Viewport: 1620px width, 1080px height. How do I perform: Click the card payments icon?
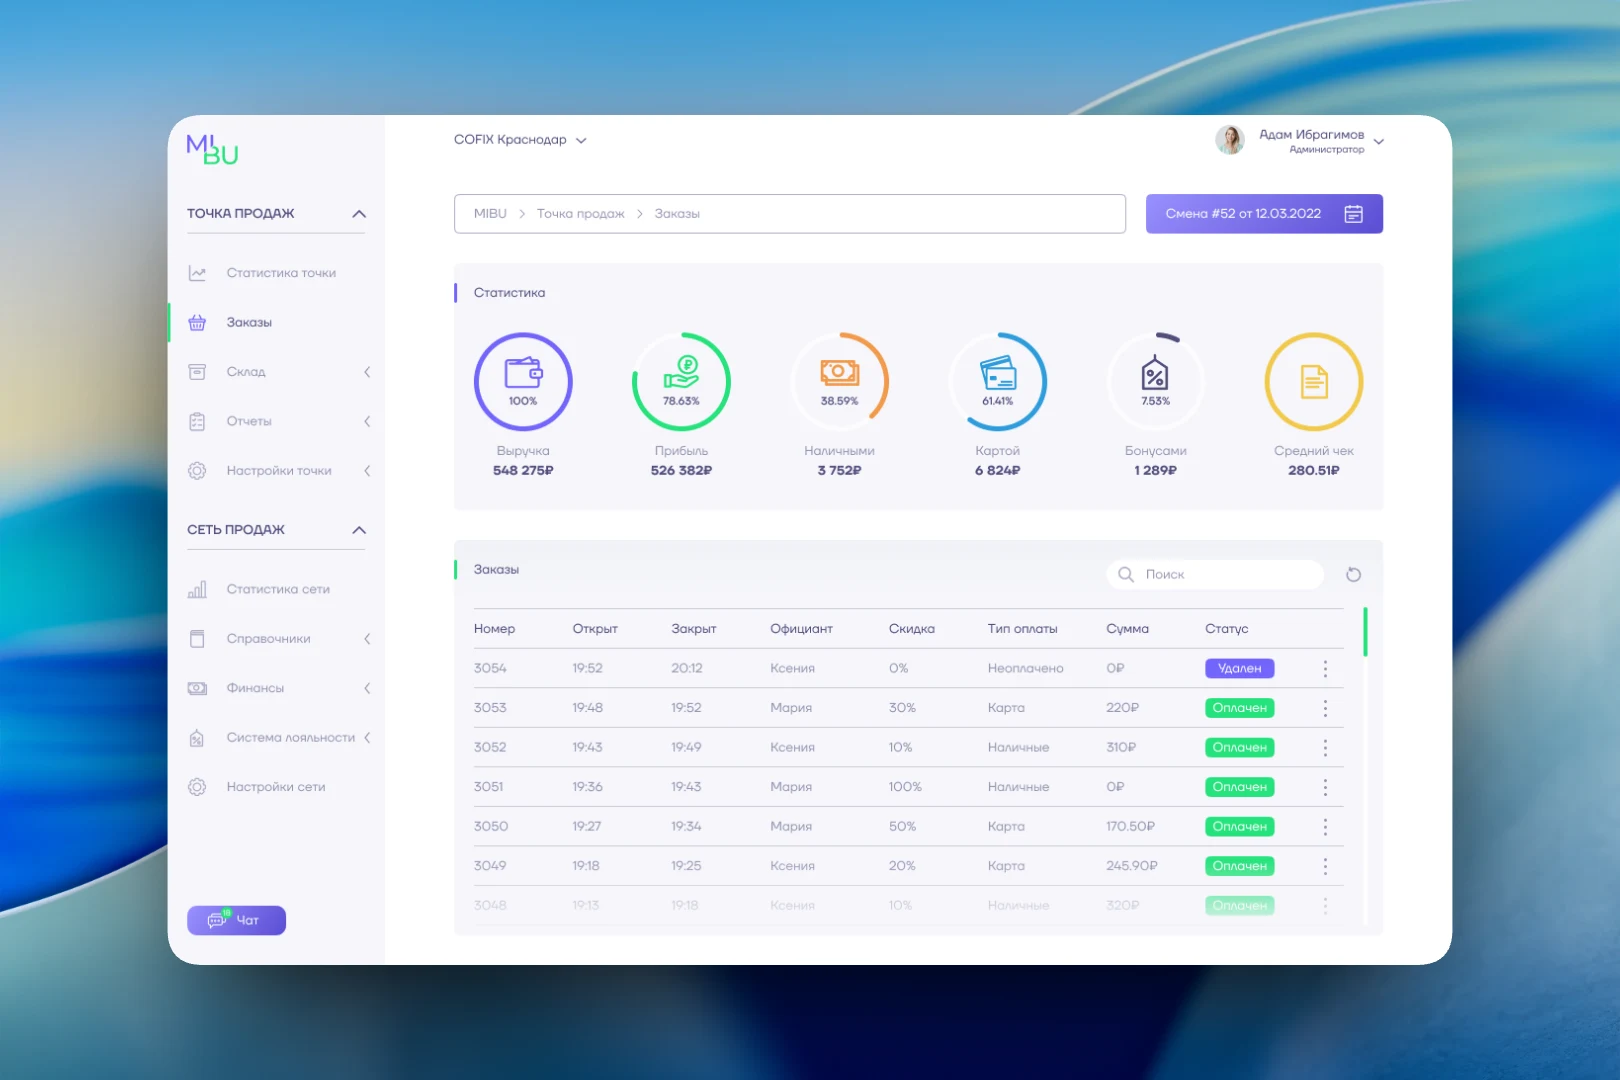pyautogui.click(x=998, y=373)
